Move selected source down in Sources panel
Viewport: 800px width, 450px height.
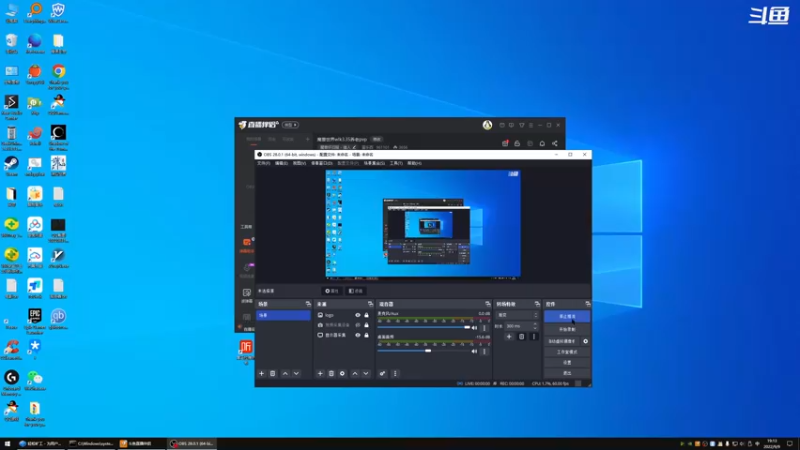point(366,373)
